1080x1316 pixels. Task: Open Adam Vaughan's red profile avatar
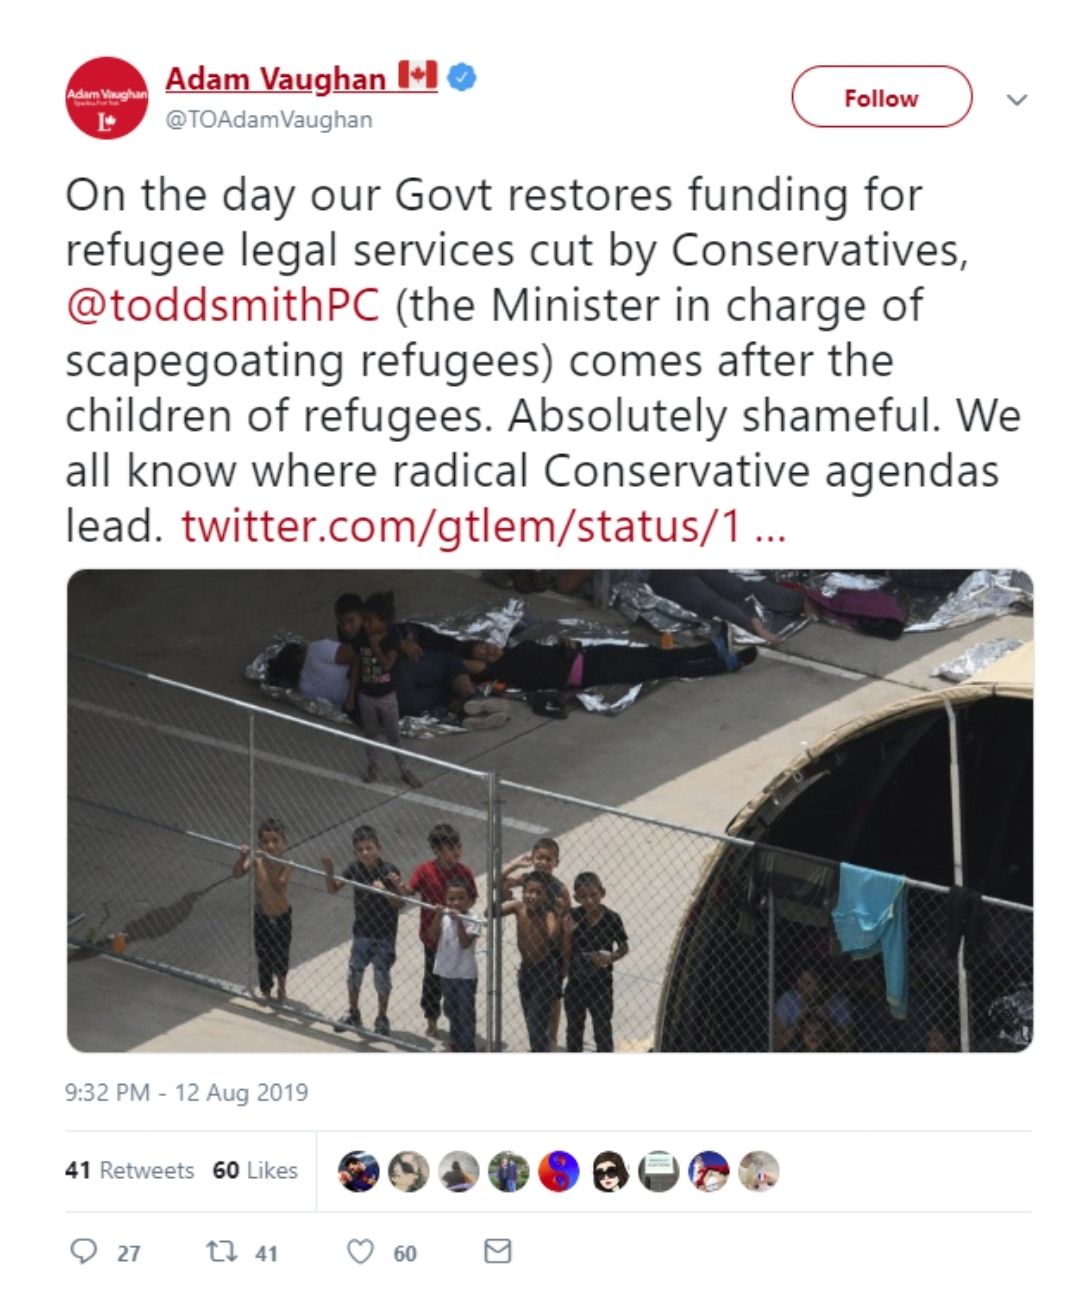[x=106, y=98]
